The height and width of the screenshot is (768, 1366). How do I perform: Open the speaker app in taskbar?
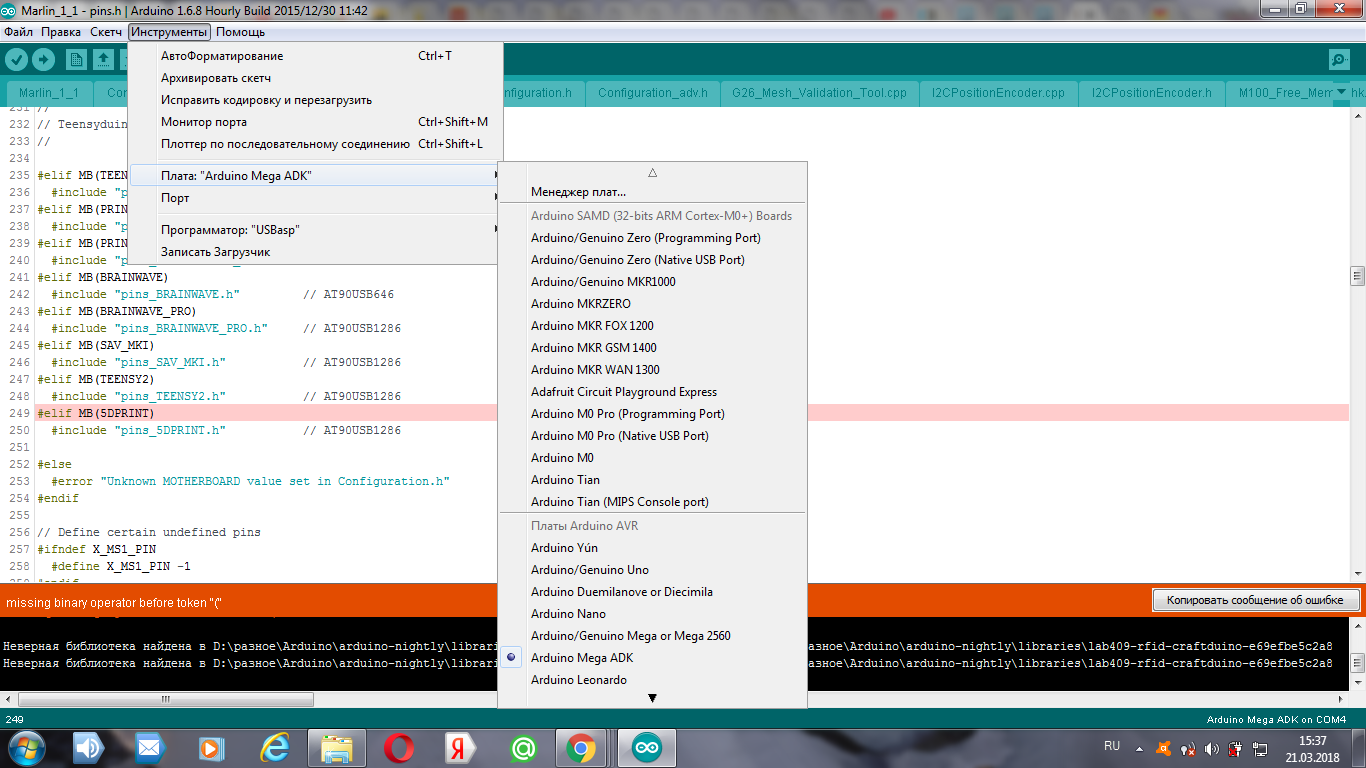tap(89, 748)
